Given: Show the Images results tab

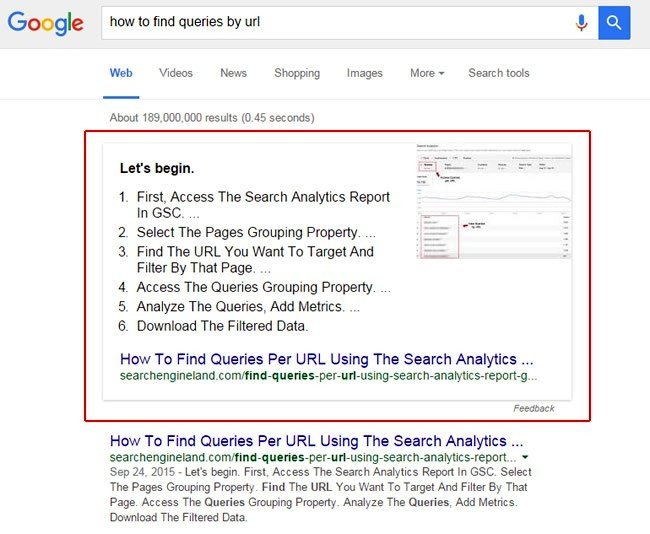Looking at the screenshot, I should coord(364,73).
